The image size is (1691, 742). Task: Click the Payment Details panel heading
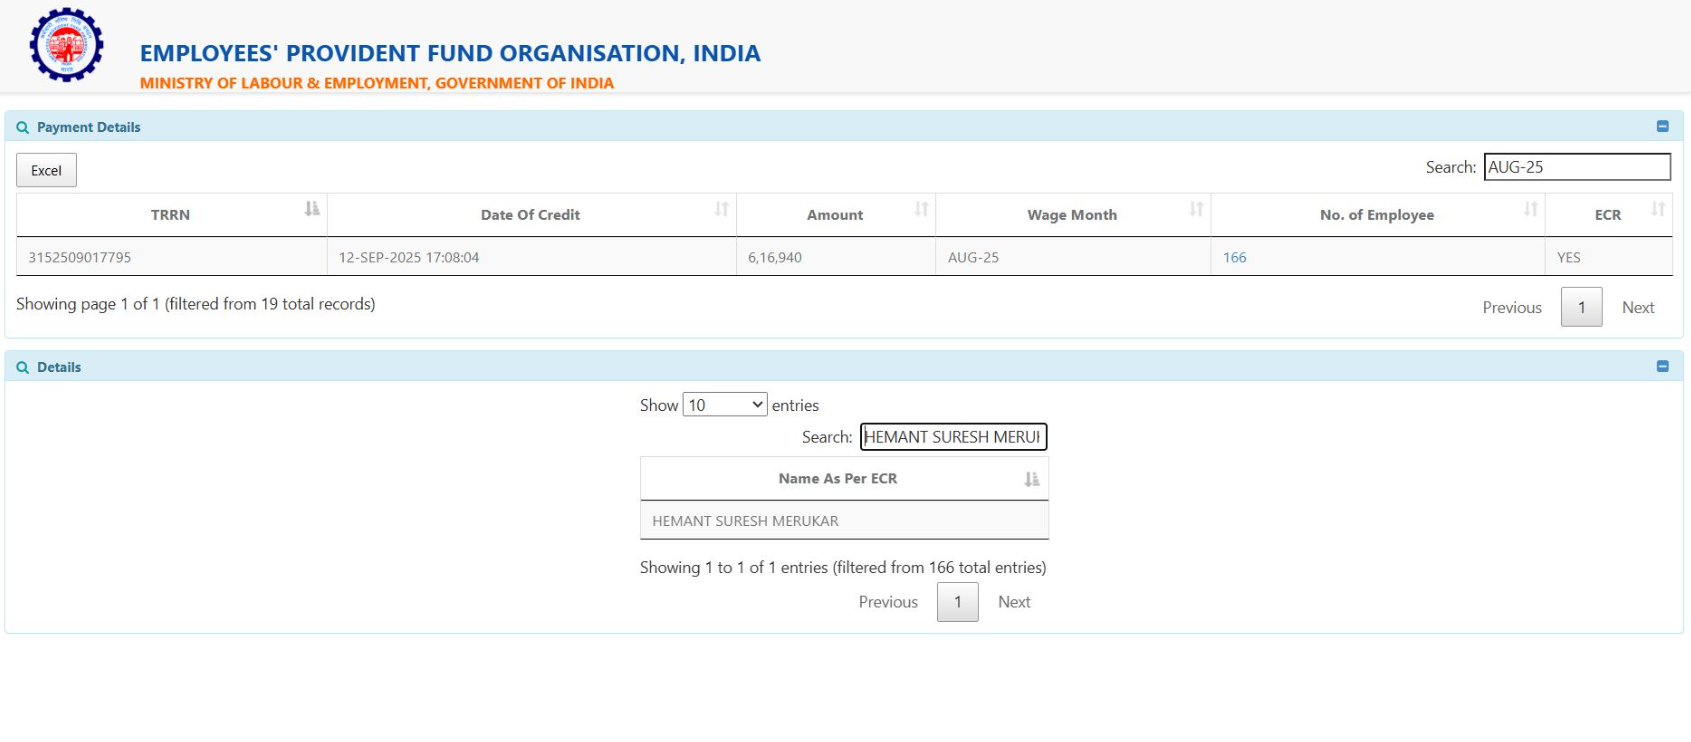tap(89, 127)
